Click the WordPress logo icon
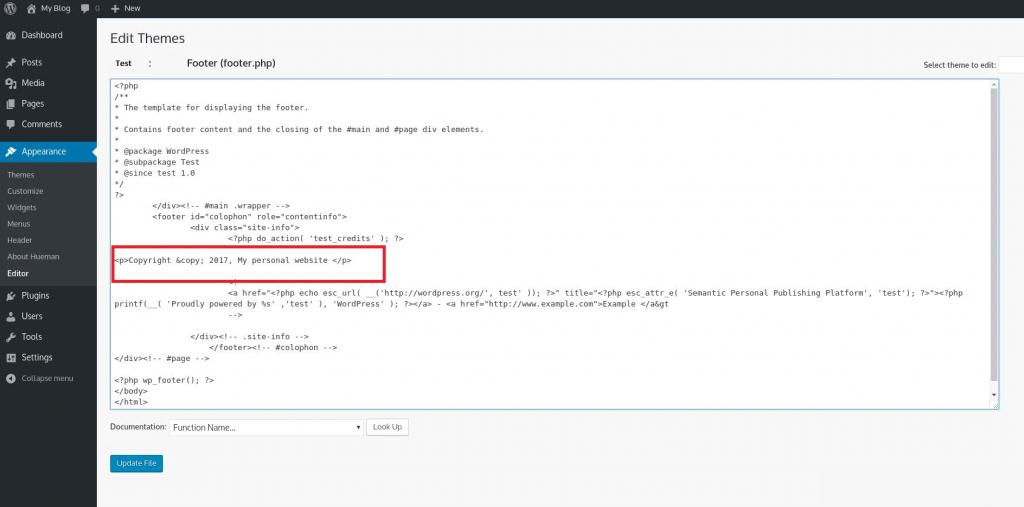1024x507 pixels. (x=10, y=8)
